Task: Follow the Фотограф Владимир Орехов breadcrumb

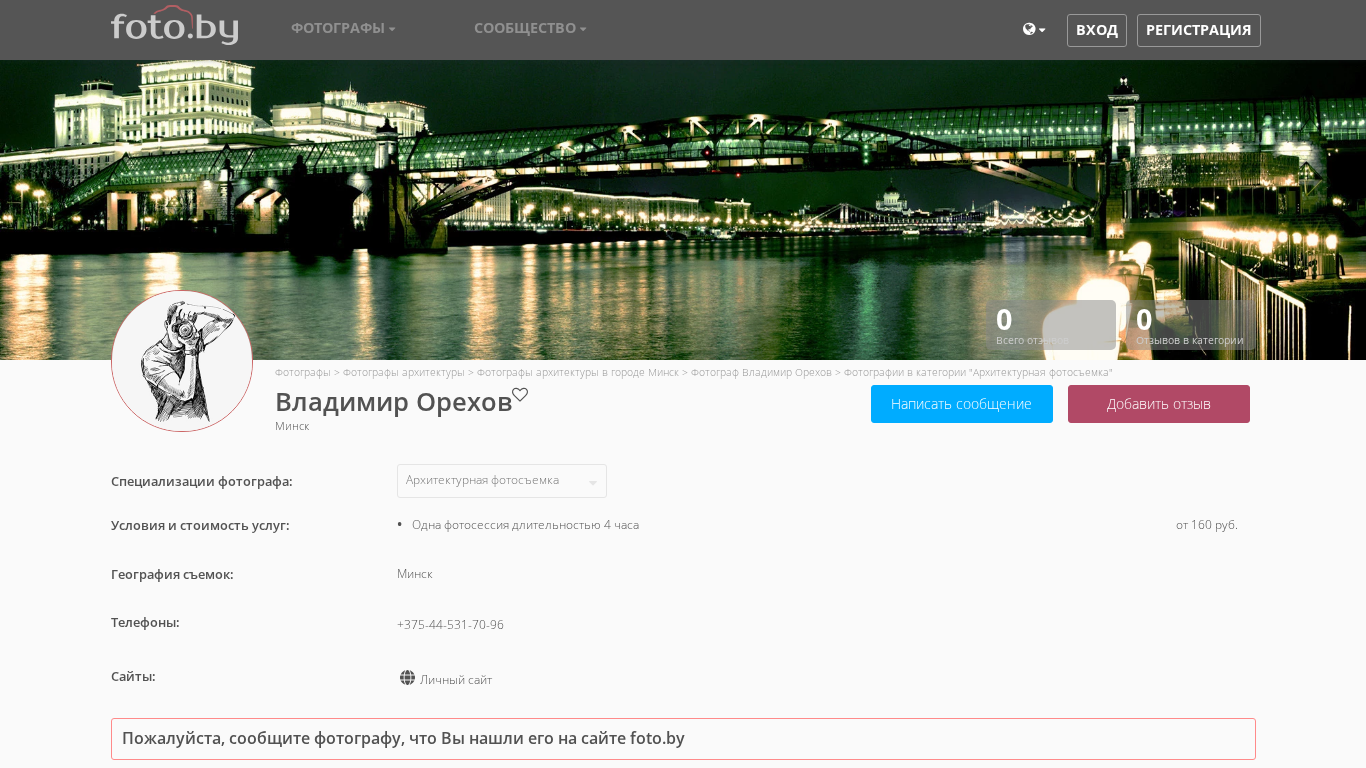Action: pos(761,372)
